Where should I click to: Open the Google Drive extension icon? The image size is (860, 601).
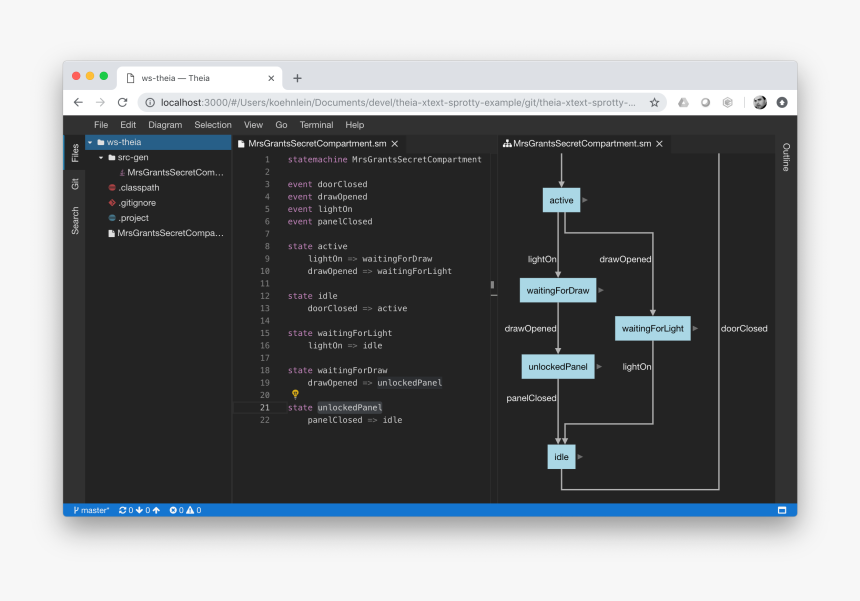click(x=684, y=102)
